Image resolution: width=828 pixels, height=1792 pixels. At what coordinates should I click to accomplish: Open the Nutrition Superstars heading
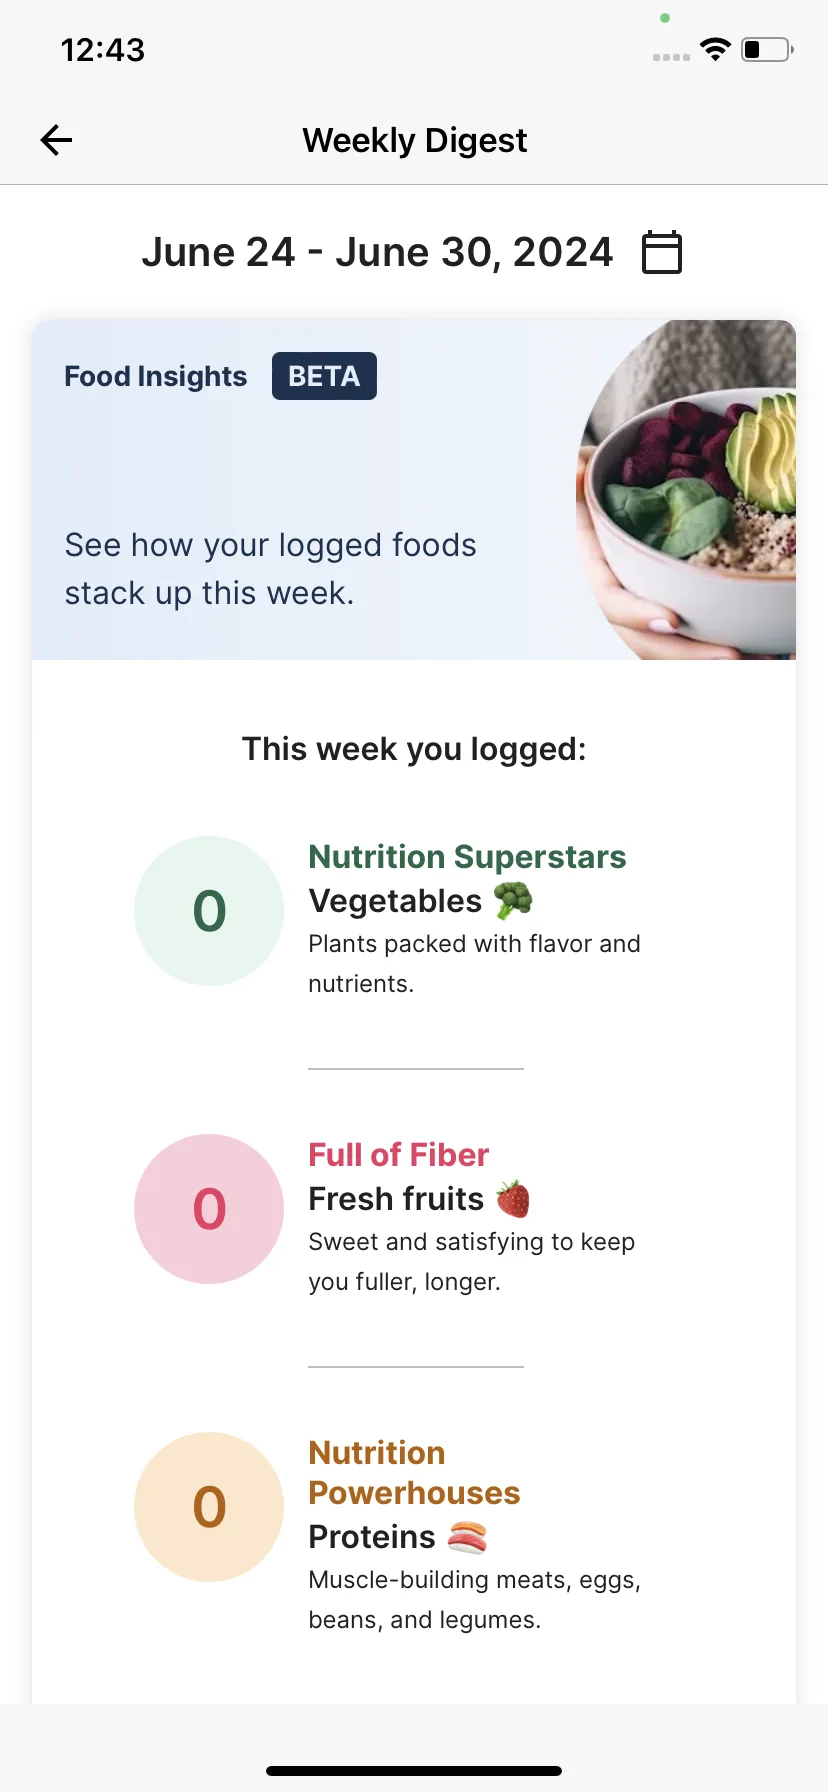(467, 857)
